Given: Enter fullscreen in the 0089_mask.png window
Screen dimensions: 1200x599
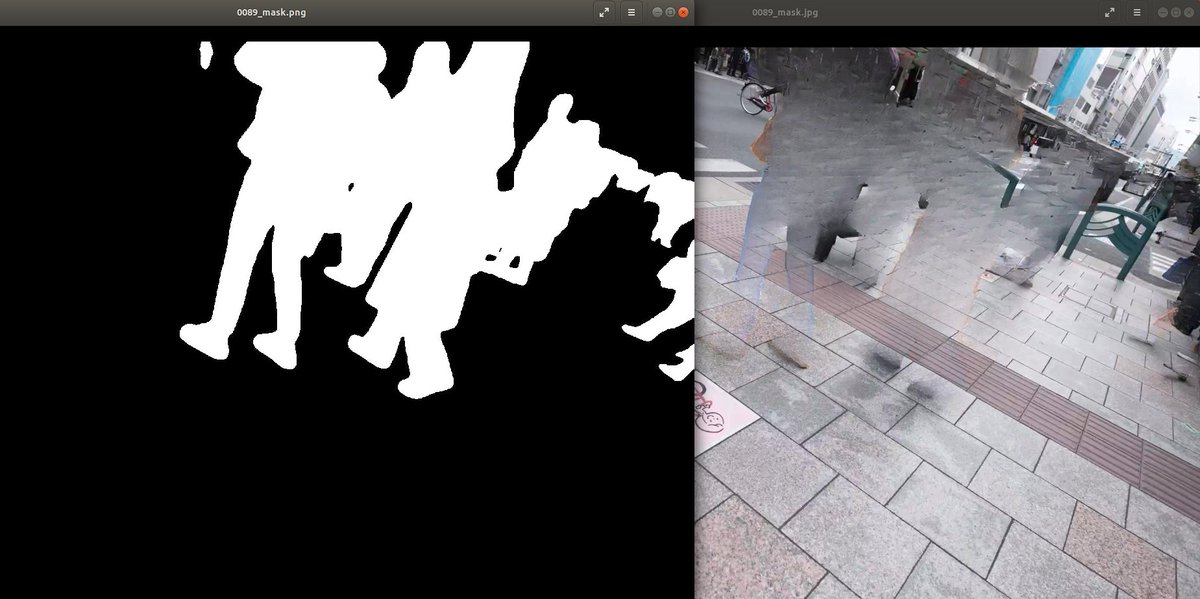Looking at the screenshot, I should point(604,12).
